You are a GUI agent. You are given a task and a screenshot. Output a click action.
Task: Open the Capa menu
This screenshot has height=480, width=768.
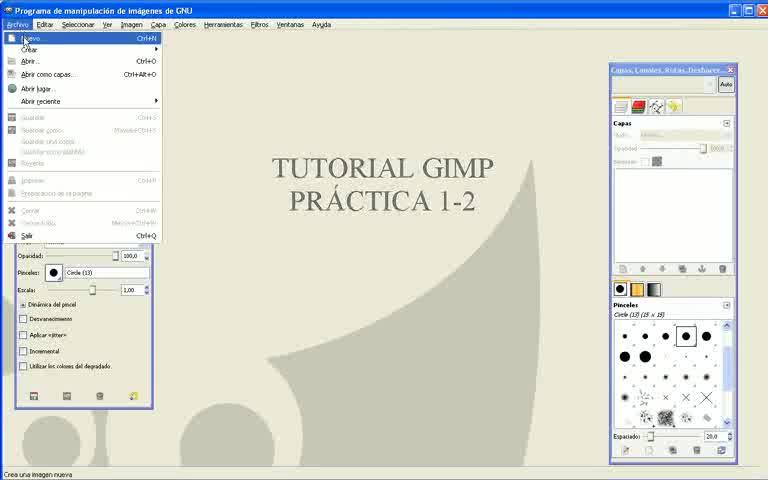point(158,24)
